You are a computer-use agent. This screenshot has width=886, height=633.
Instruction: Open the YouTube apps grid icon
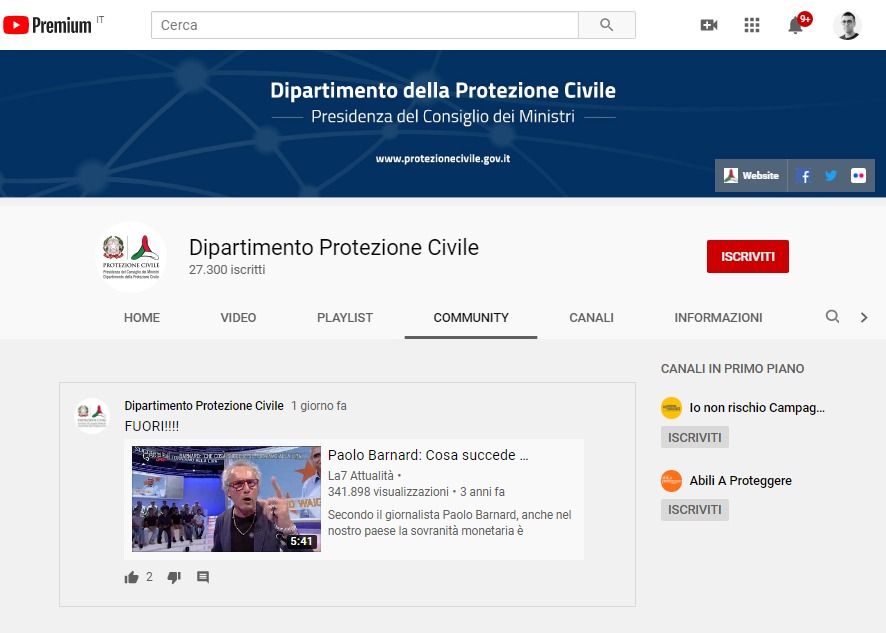pos(752,25)
